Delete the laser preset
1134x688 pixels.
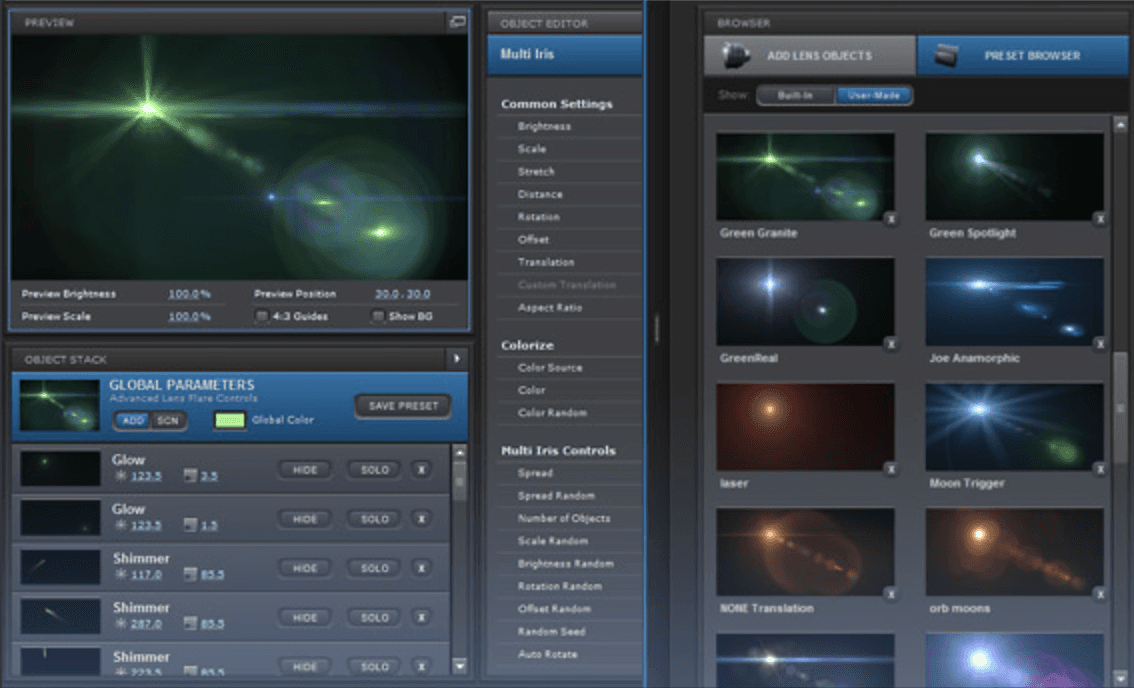[891, 469]
